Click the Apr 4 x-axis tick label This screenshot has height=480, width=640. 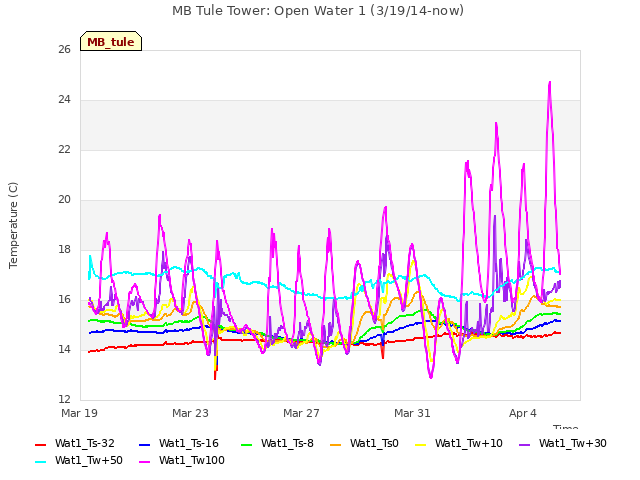(522, 413)
